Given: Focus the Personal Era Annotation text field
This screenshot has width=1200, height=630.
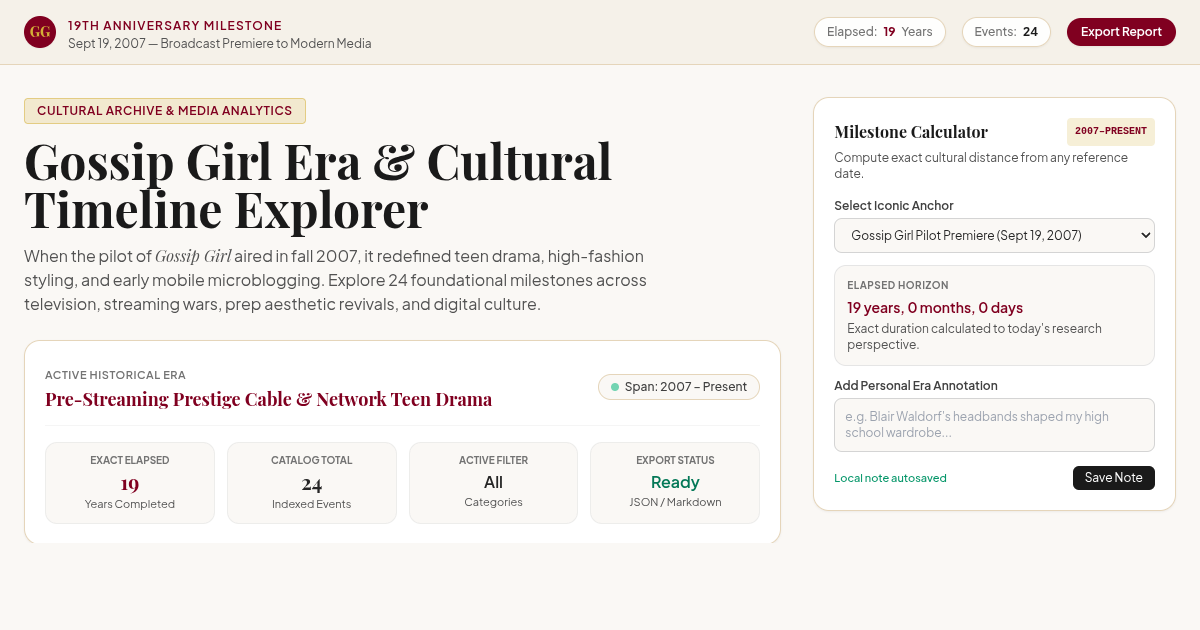Looking at the screenshot, I should click(x=994, y=425).
